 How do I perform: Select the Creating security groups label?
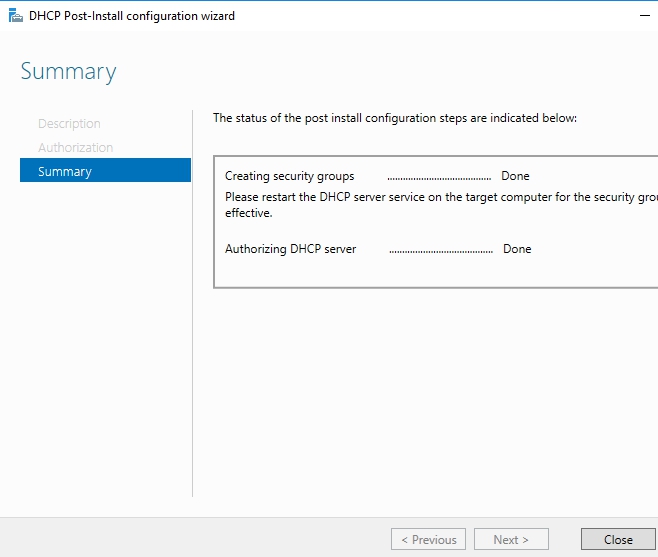coord(289,176)
